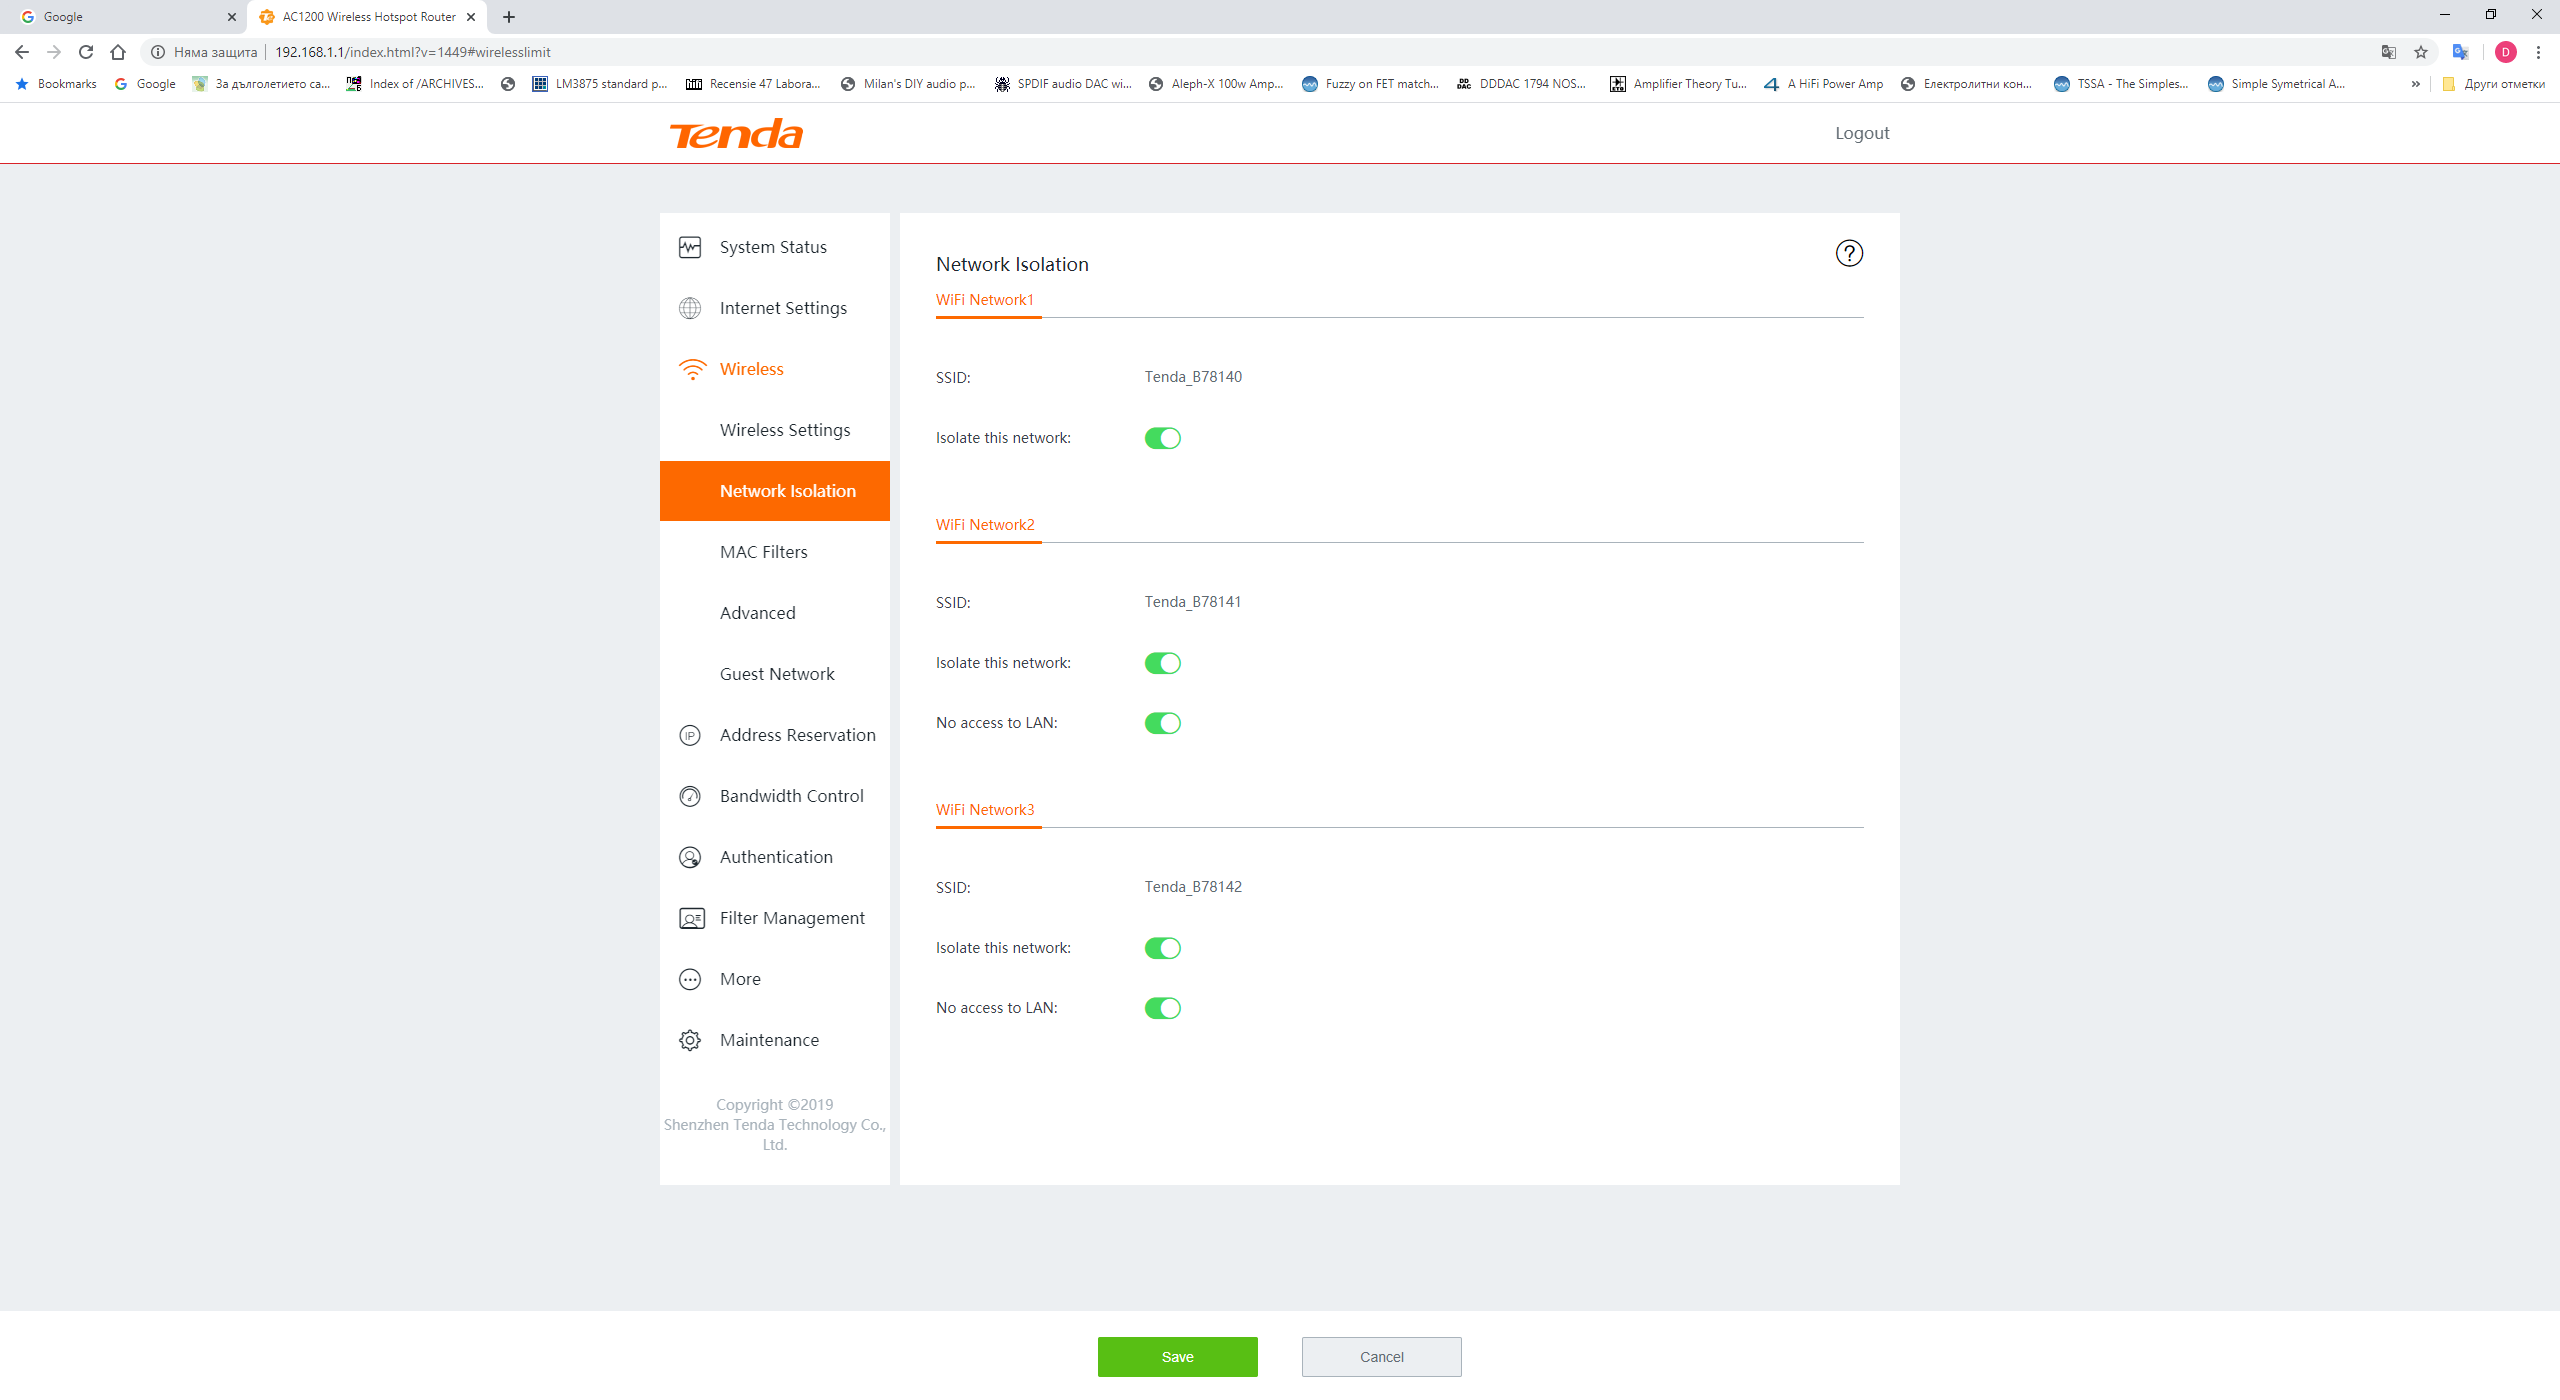This screenshot has width=2560, height=1400.
Task: Open the LM3875 standard bookmark
Action: pos(600,84)
